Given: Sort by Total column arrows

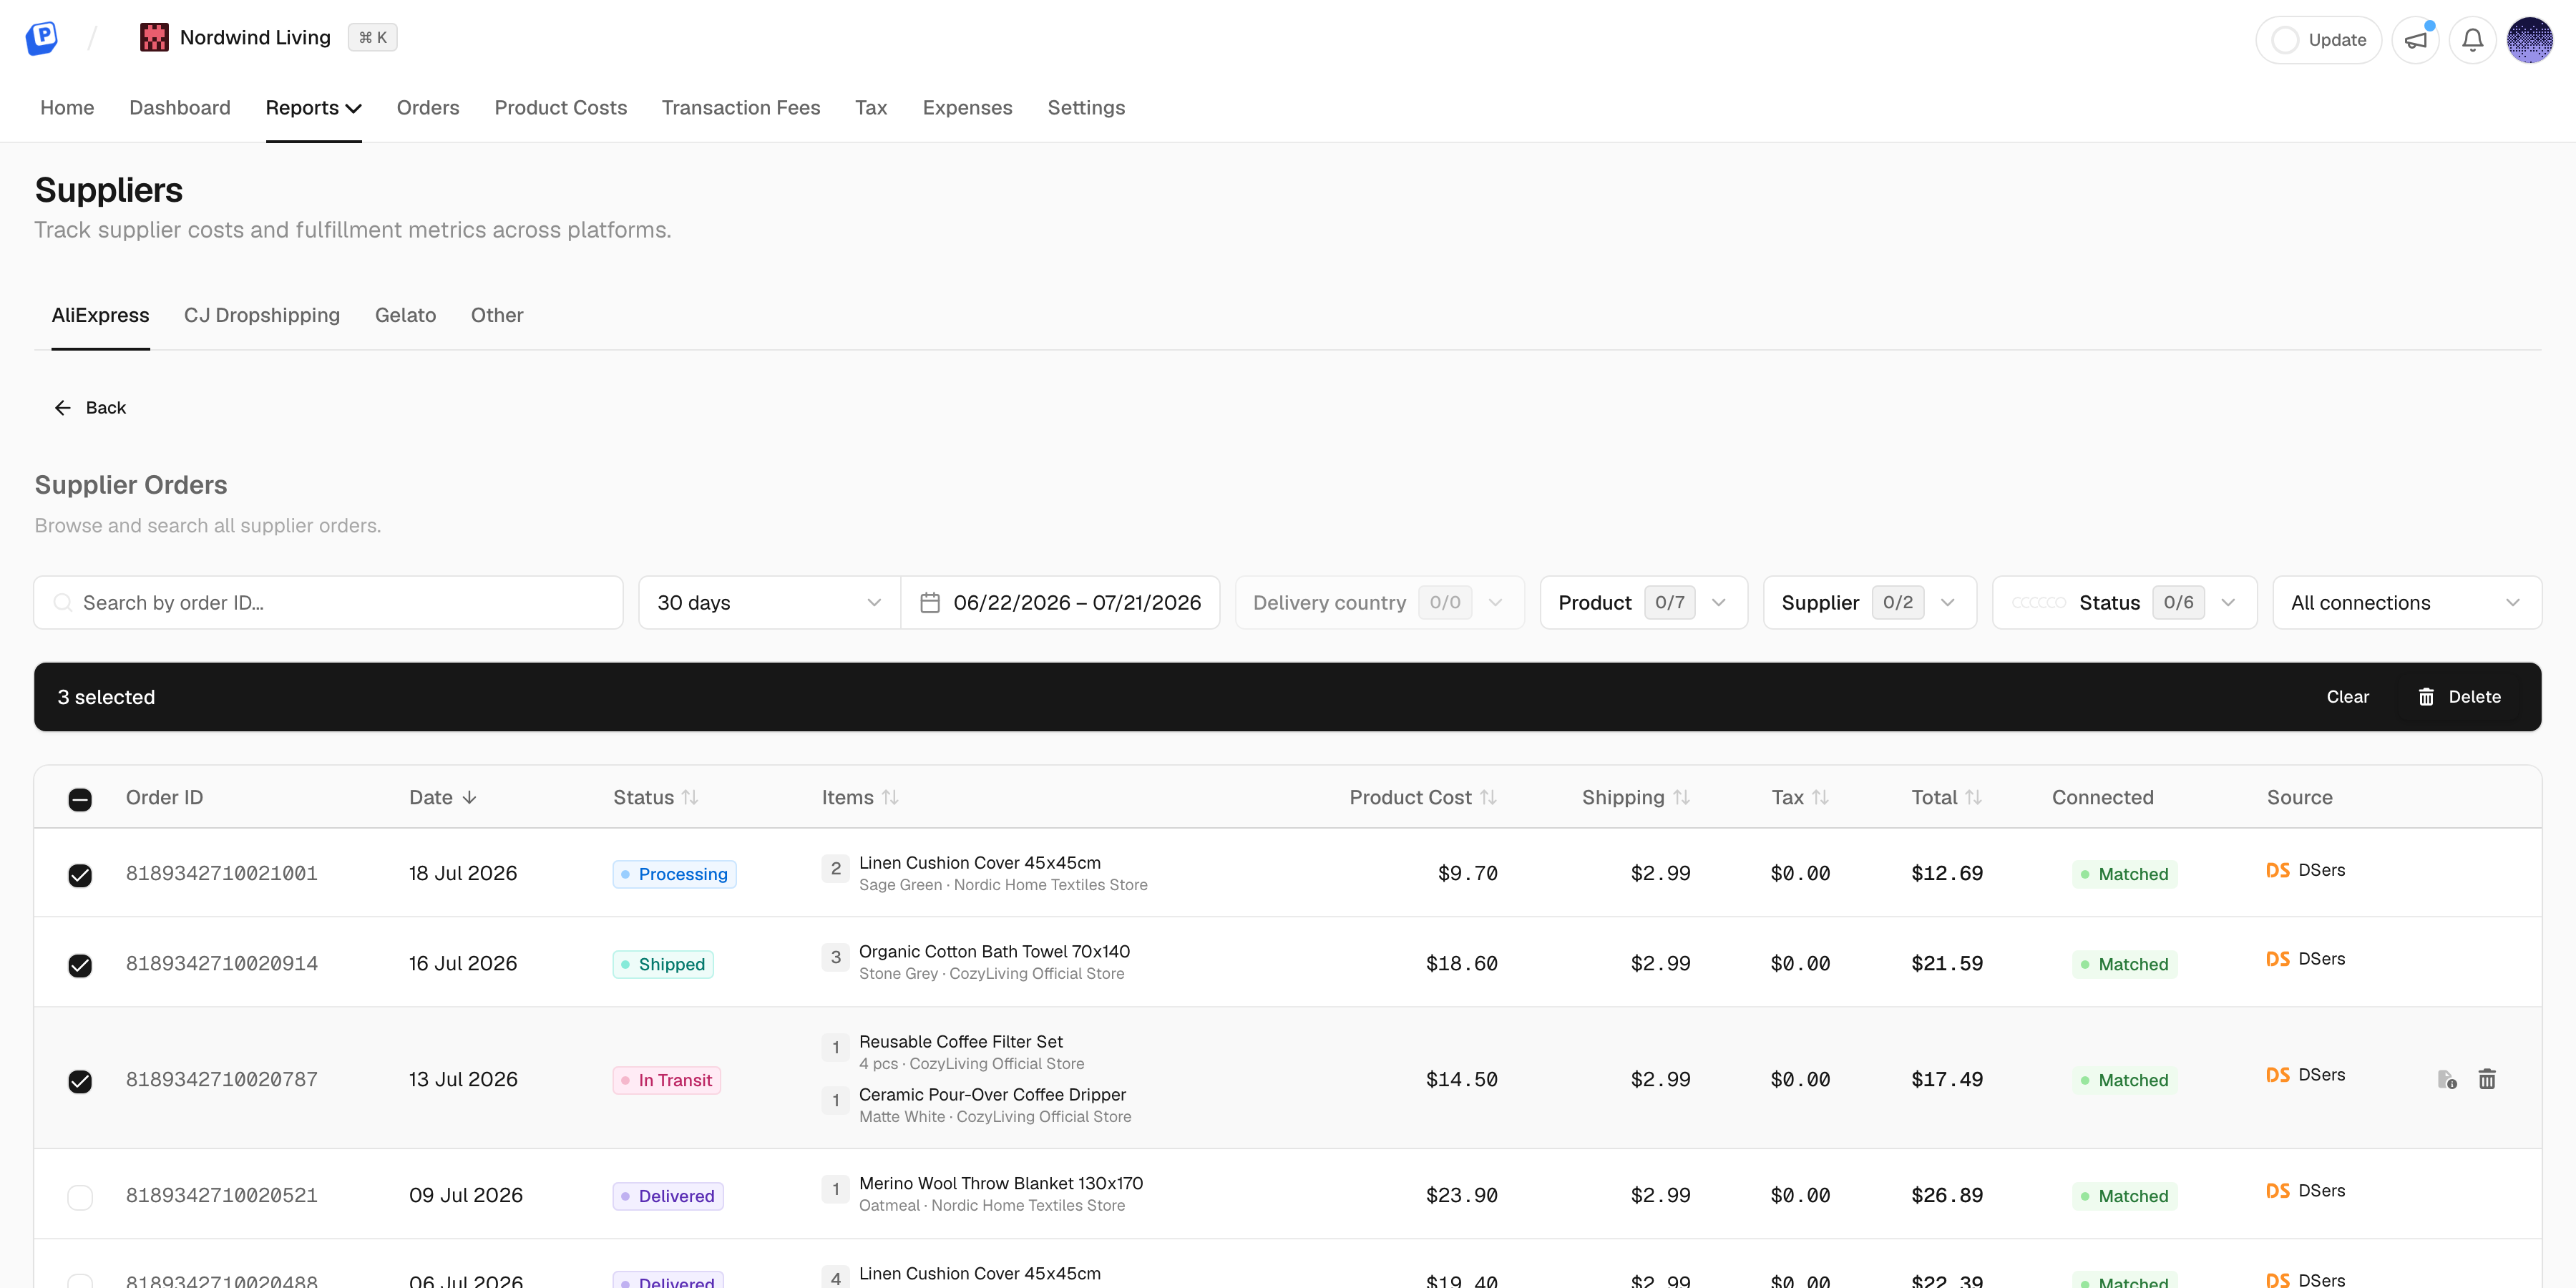Looking at the screenshot, I should click(x=1973, y=797).
